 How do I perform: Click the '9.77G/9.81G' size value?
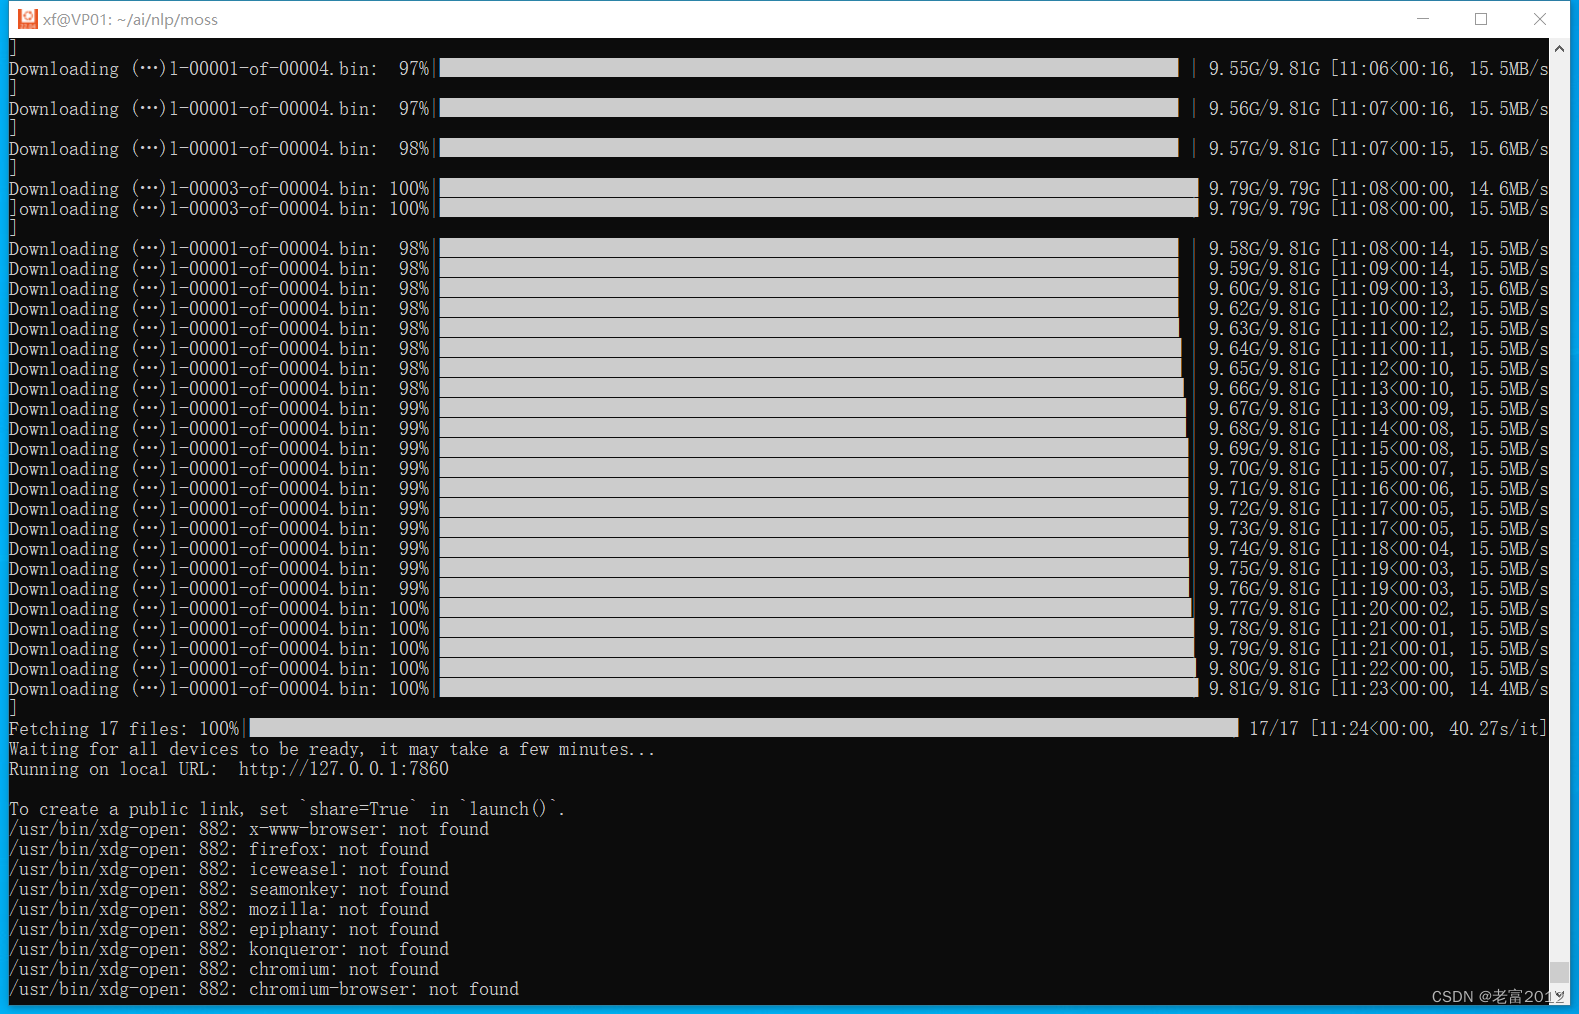tap(1264, 609)
